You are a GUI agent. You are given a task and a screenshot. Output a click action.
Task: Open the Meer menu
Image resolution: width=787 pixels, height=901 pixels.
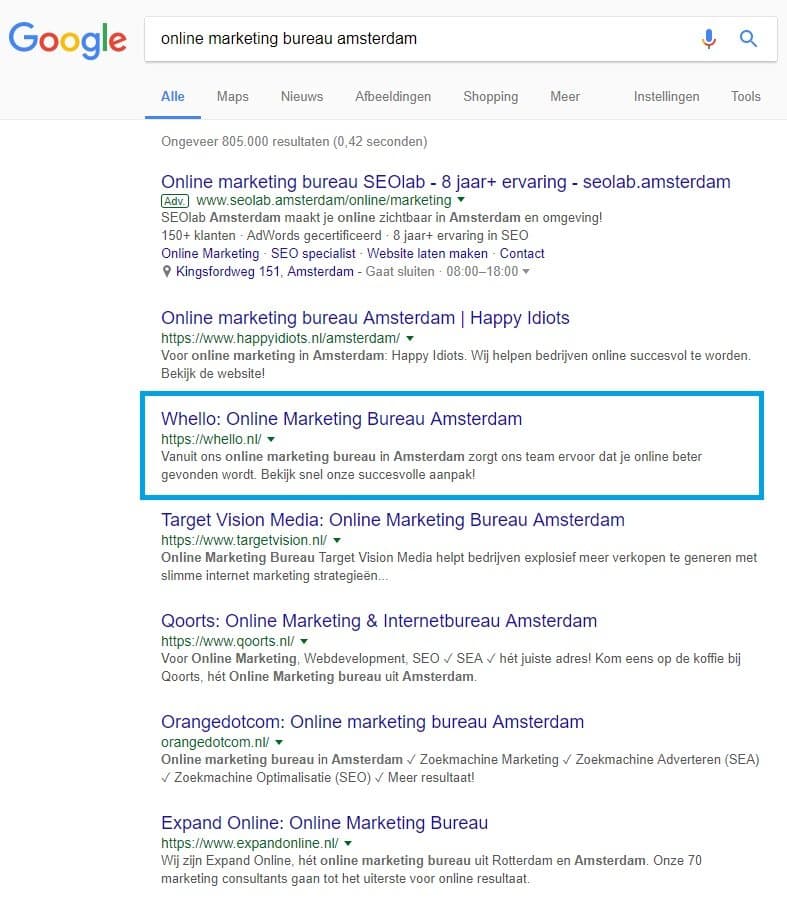[565, 97]
